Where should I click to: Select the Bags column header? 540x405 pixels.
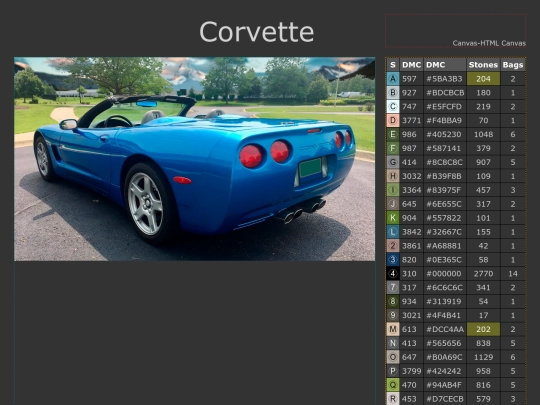[x=513, y=65]
